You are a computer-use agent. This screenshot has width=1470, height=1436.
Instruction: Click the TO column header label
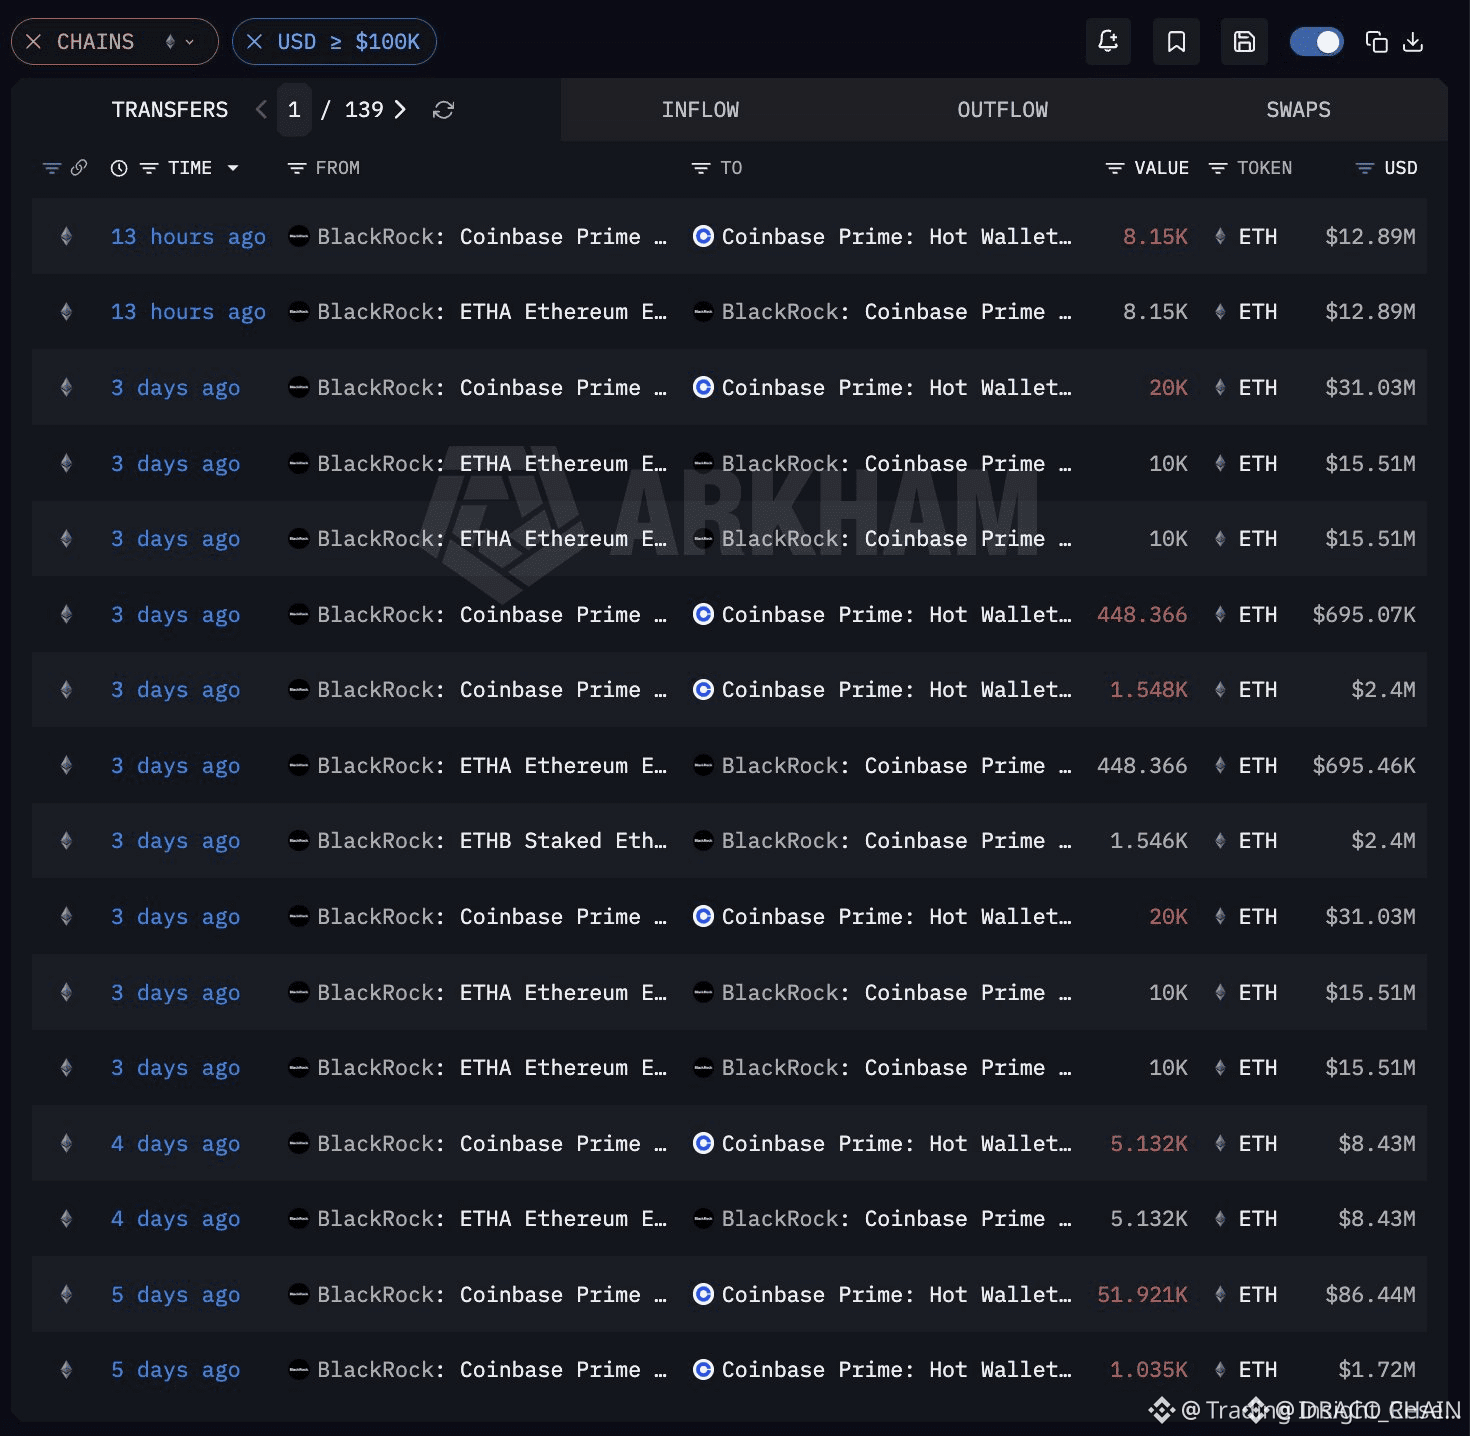point(731,168)
